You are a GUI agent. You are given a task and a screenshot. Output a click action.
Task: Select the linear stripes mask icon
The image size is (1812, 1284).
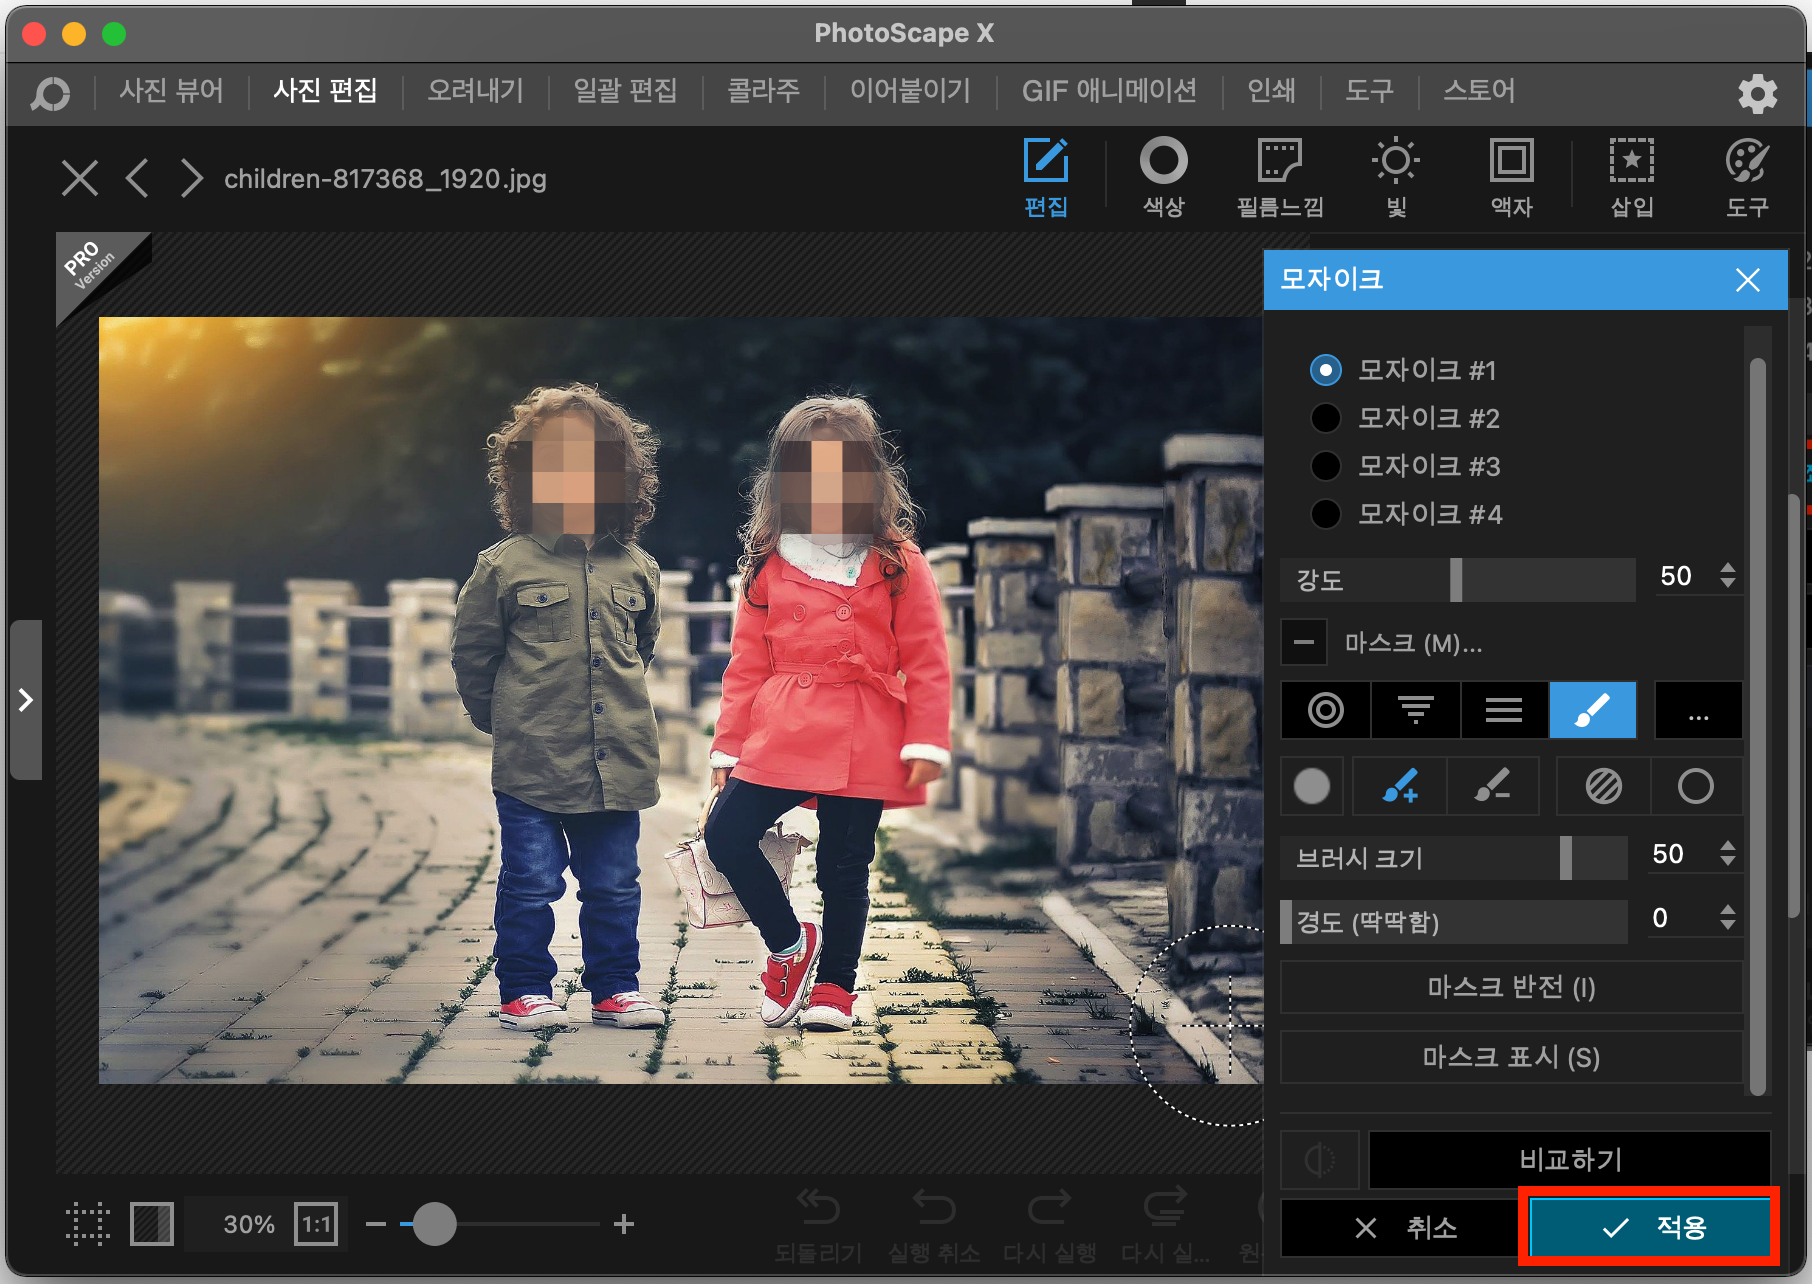[1504, 710]
